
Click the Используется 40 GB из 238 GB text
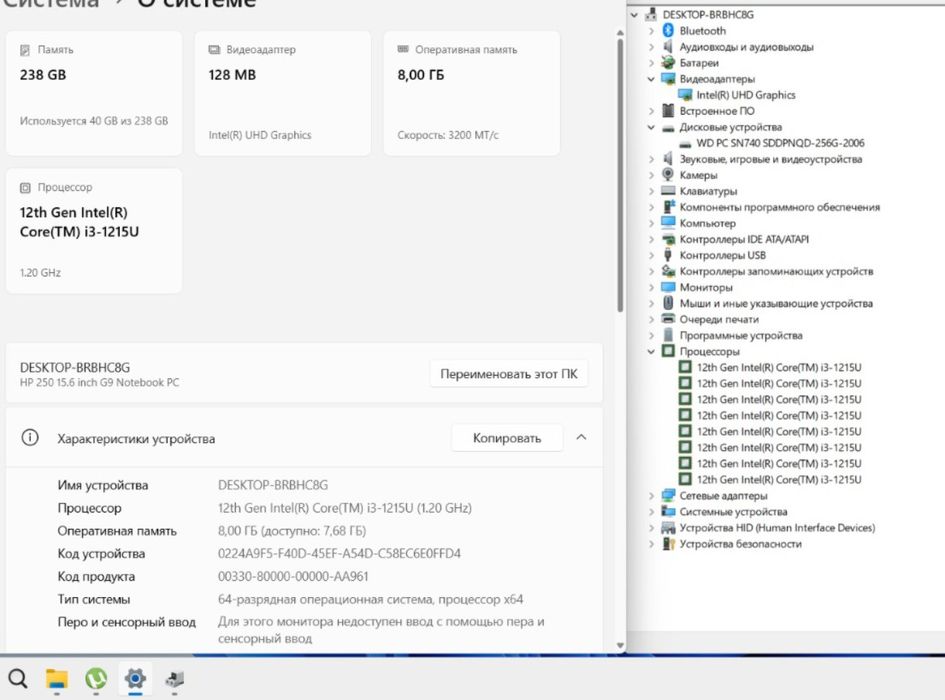tap(94, 121)
